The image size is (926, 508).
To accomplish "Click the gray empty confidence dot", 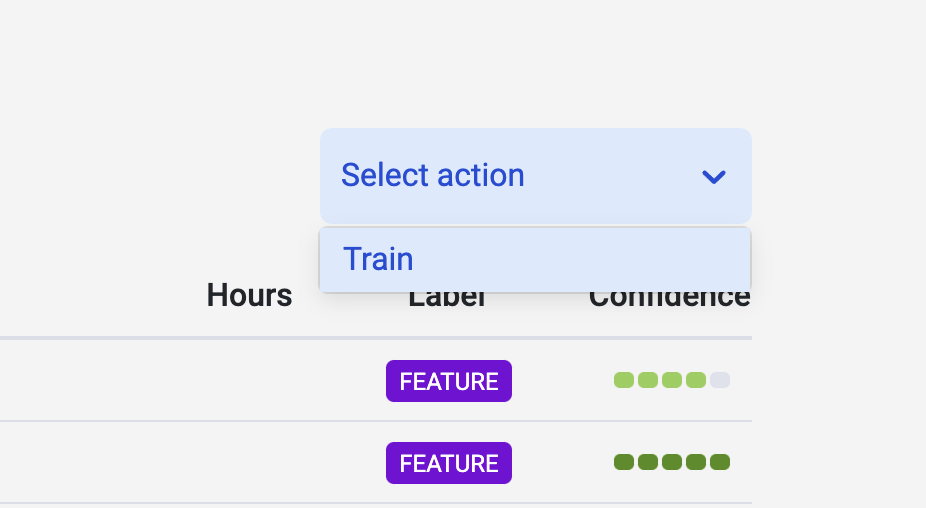I will [720, 380].
